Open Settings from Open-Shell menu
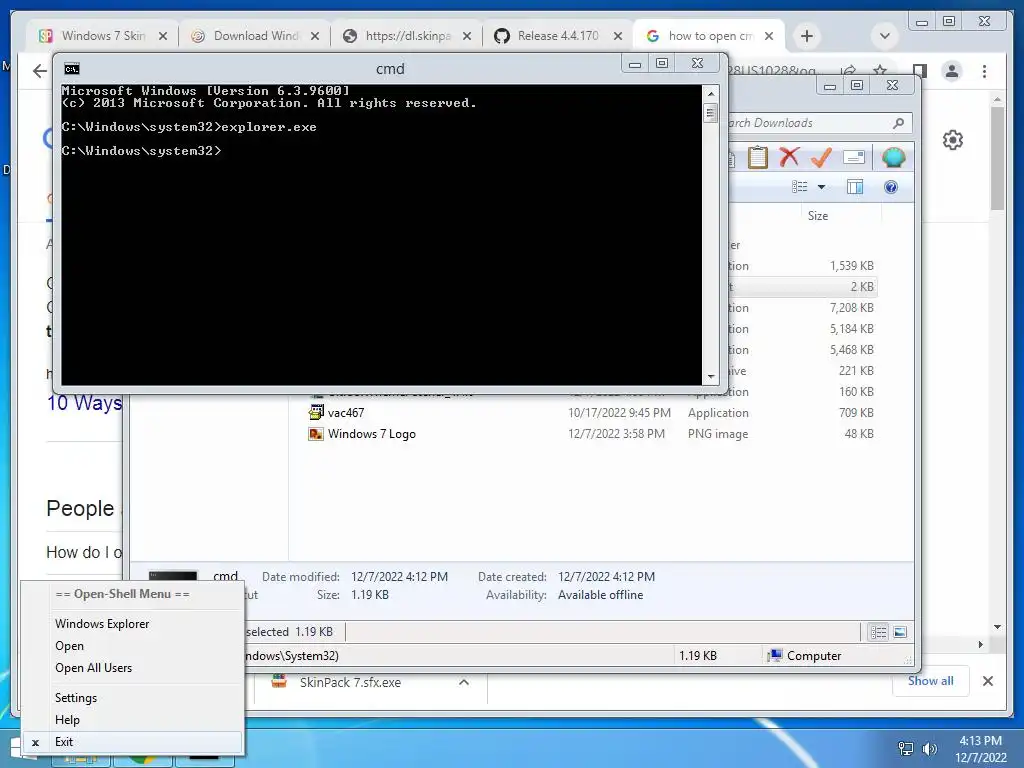The width and height of the screenshot is (1024, 768). 76,698
